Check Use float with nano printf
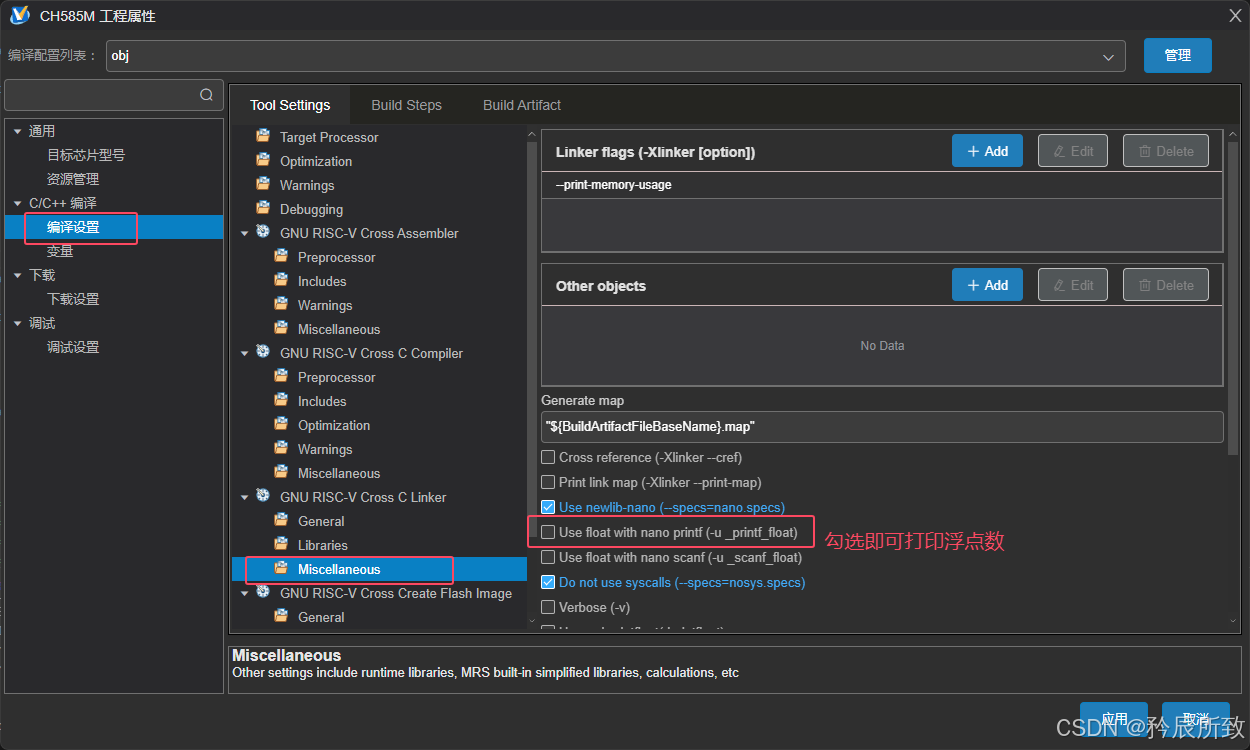 (x=548, y=532)
